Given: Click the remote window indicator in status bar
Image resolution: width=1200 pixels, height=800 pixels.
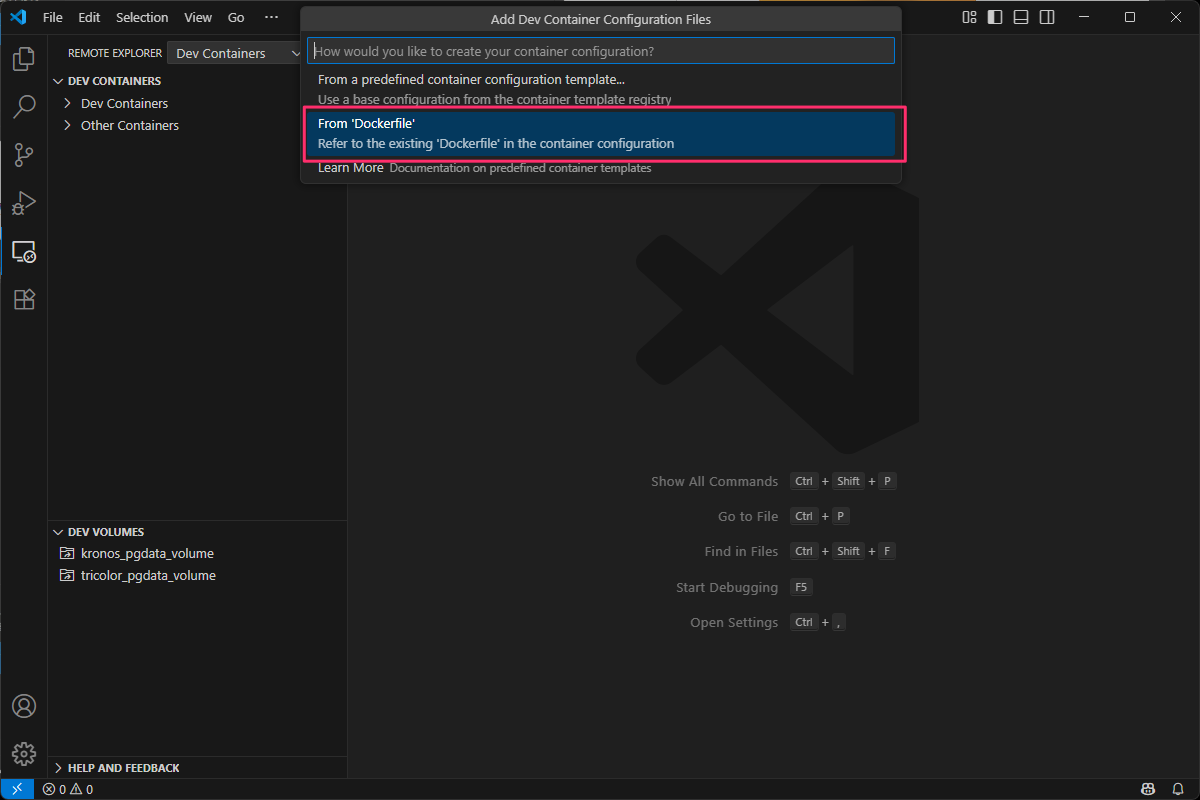Looking at the screenshot, I should pos(18,790).
